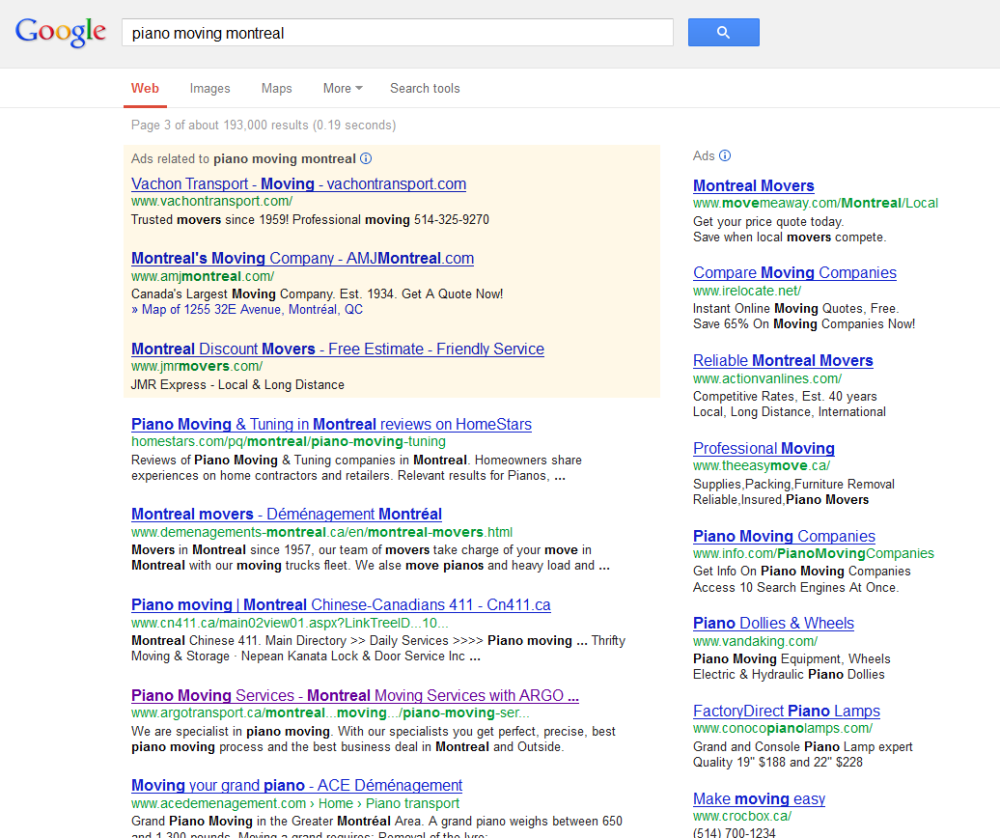Click info icon next to right-side Ads
Screen dimensions: 1000x838
725,155
